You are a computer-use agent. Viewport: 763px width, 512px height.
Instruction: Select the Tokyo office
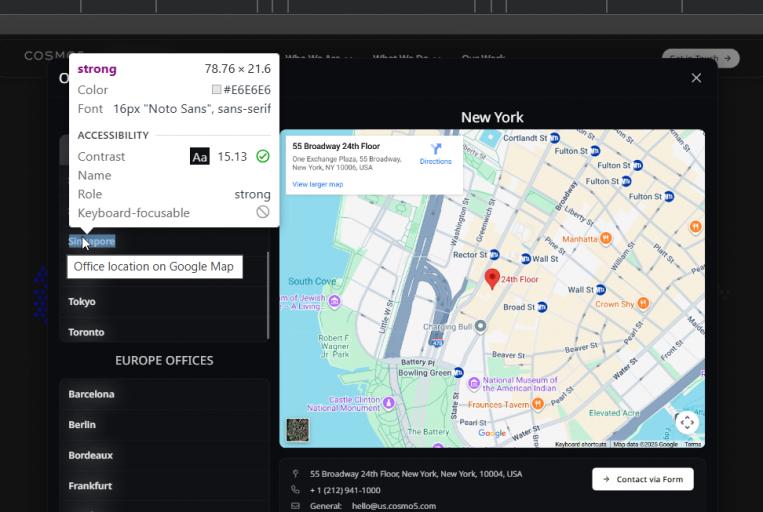point(164,302)
